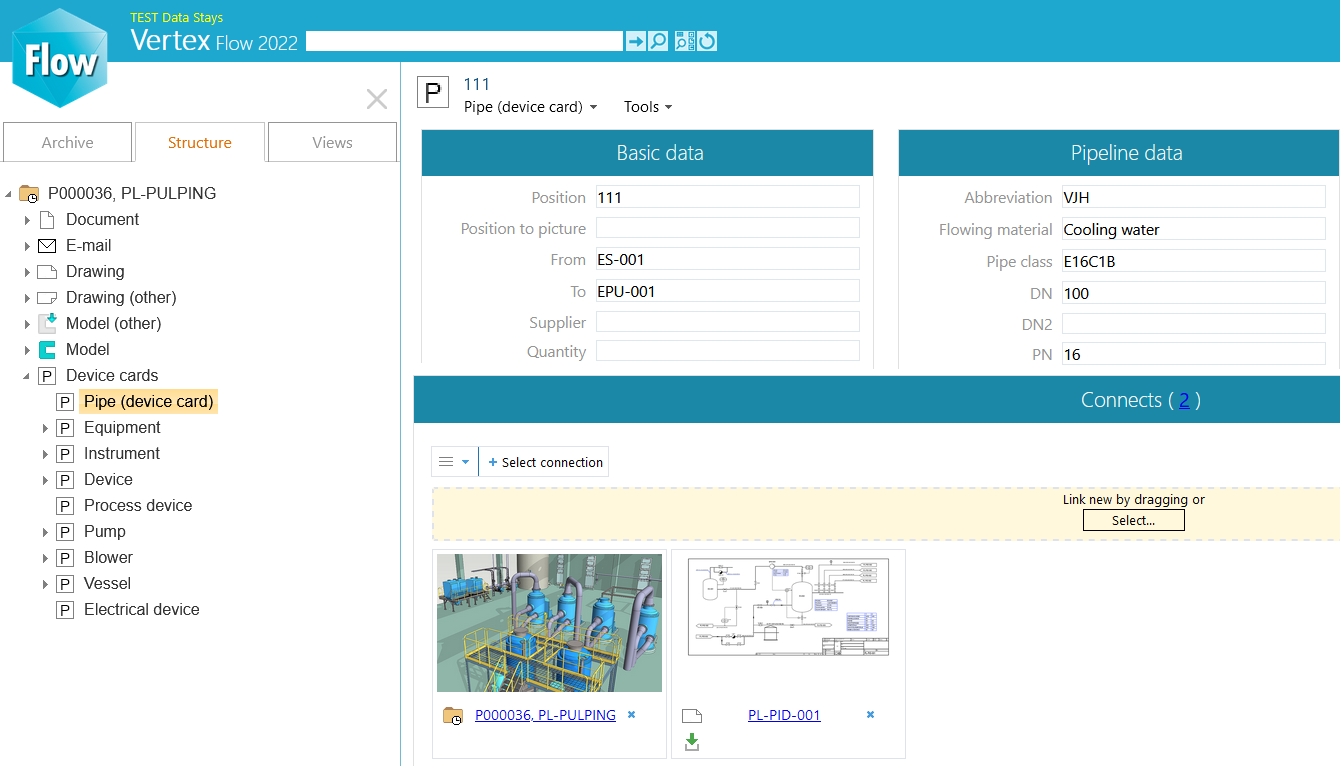Screen dimensions: 1340x766
Task: Open the Pipe (device card) dropdown menu
Action: point(530,107)
